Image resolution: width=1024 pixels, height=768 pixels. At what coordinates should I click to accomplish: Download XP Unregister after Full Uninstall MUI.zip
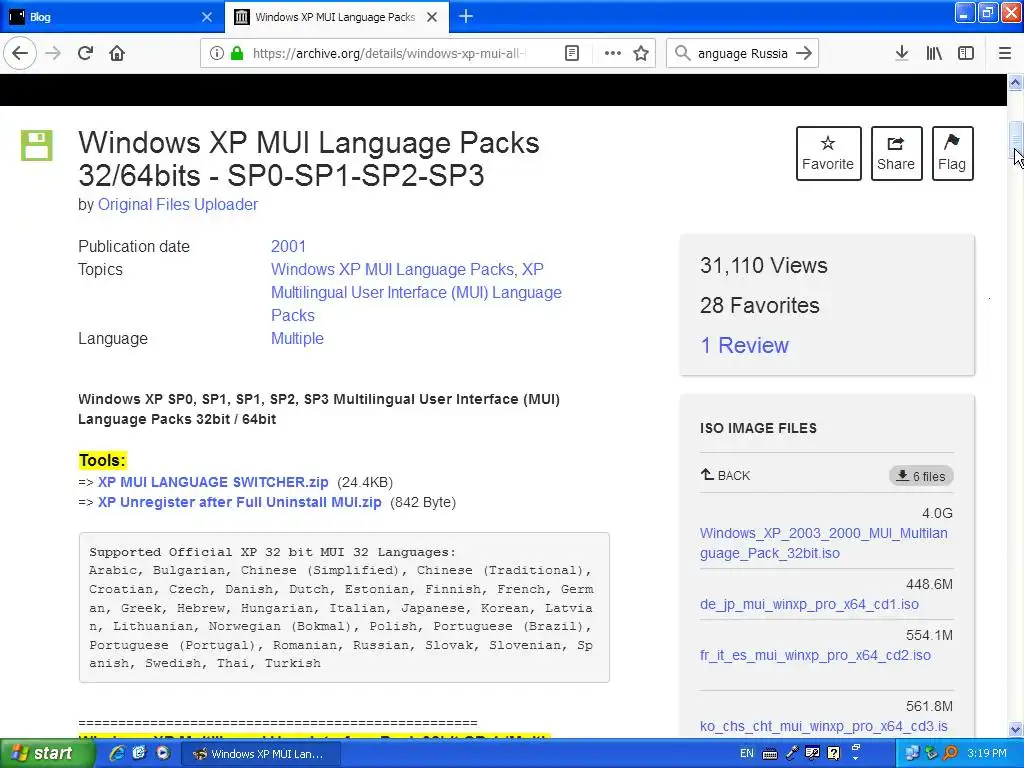point(240,502)
